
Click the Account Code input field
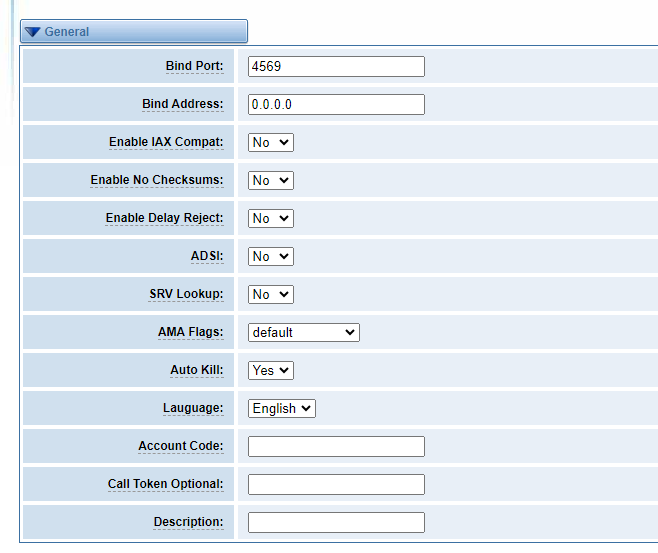click(336, 446)
